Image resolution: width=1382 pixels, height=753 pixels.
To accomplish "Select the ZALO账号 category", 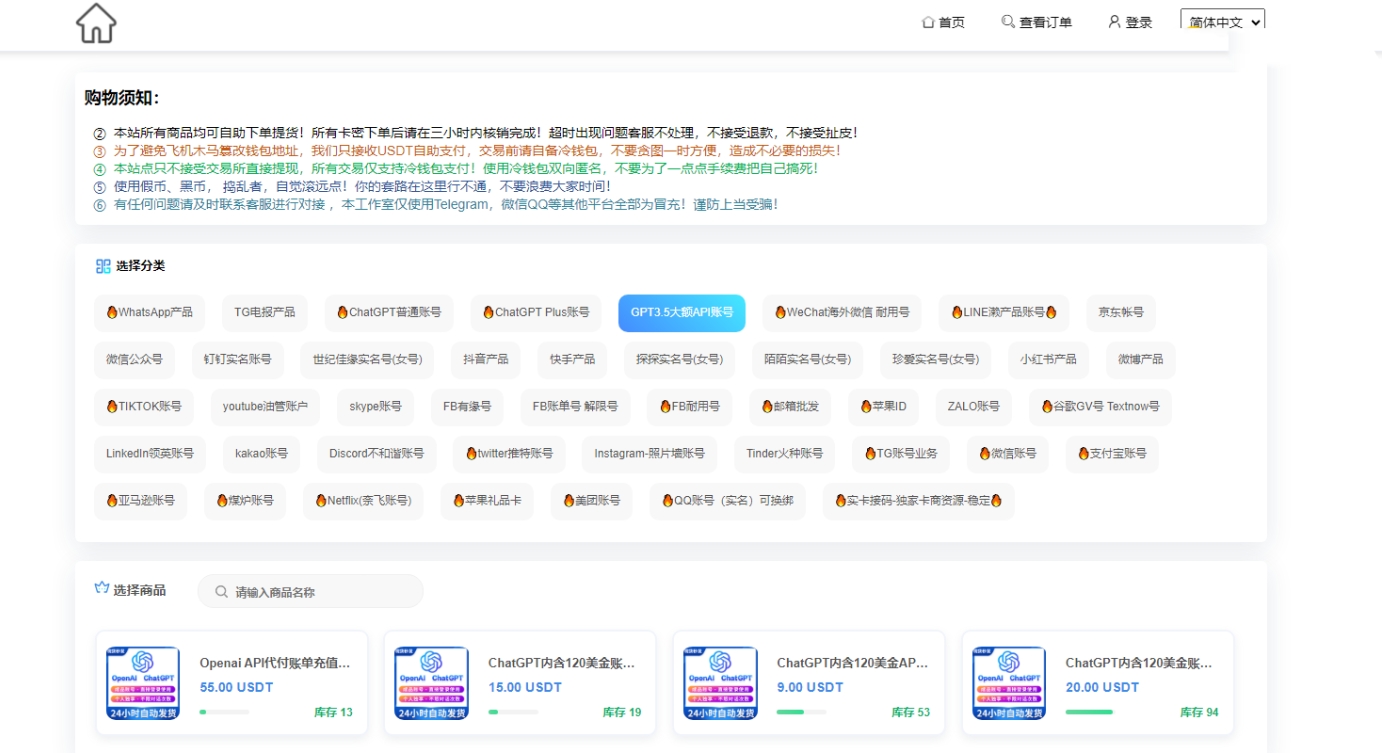I will pyautogui.click(x=974, y=407).
